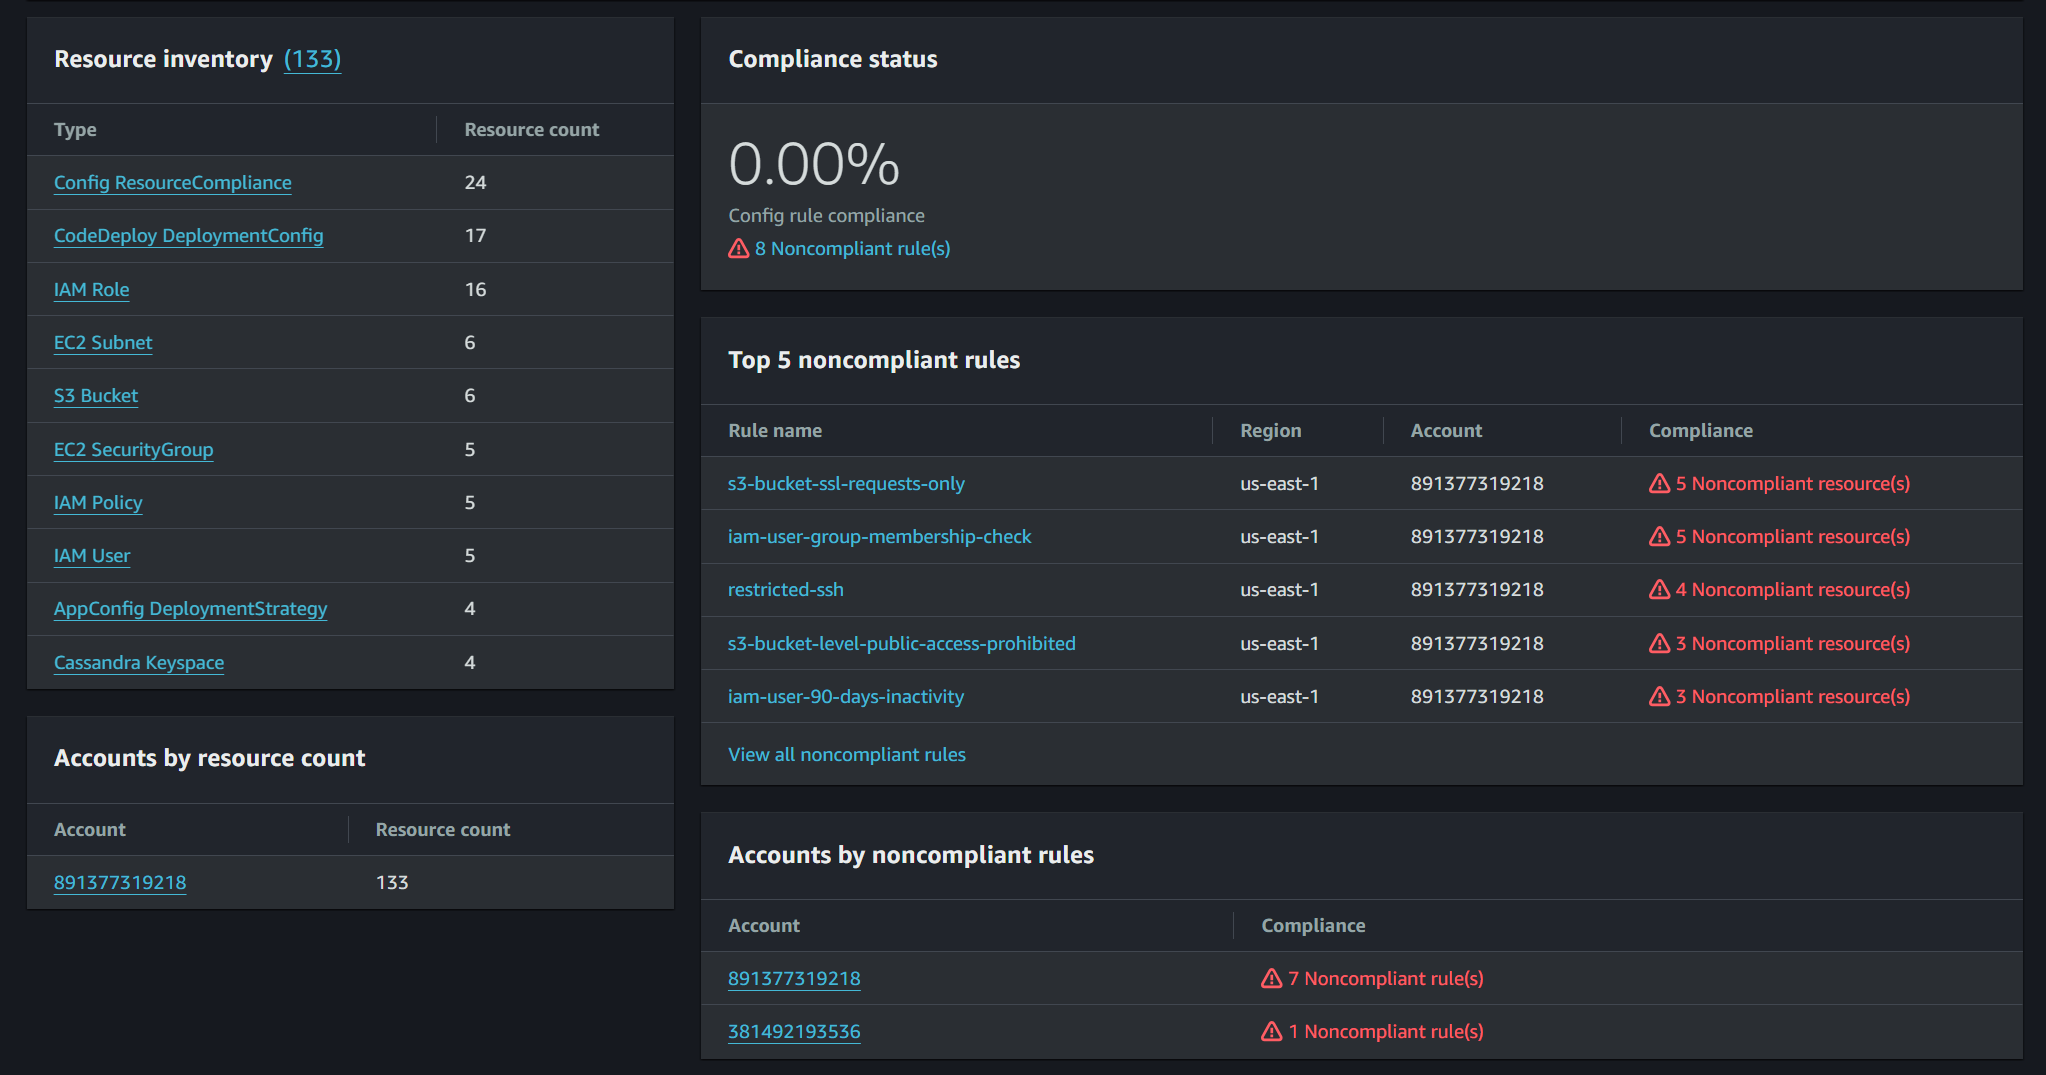2046x1075 pixels.
Task: Click warning icon in s3-bucket-ssl-requests-only row
Action: click(1659, 484)
